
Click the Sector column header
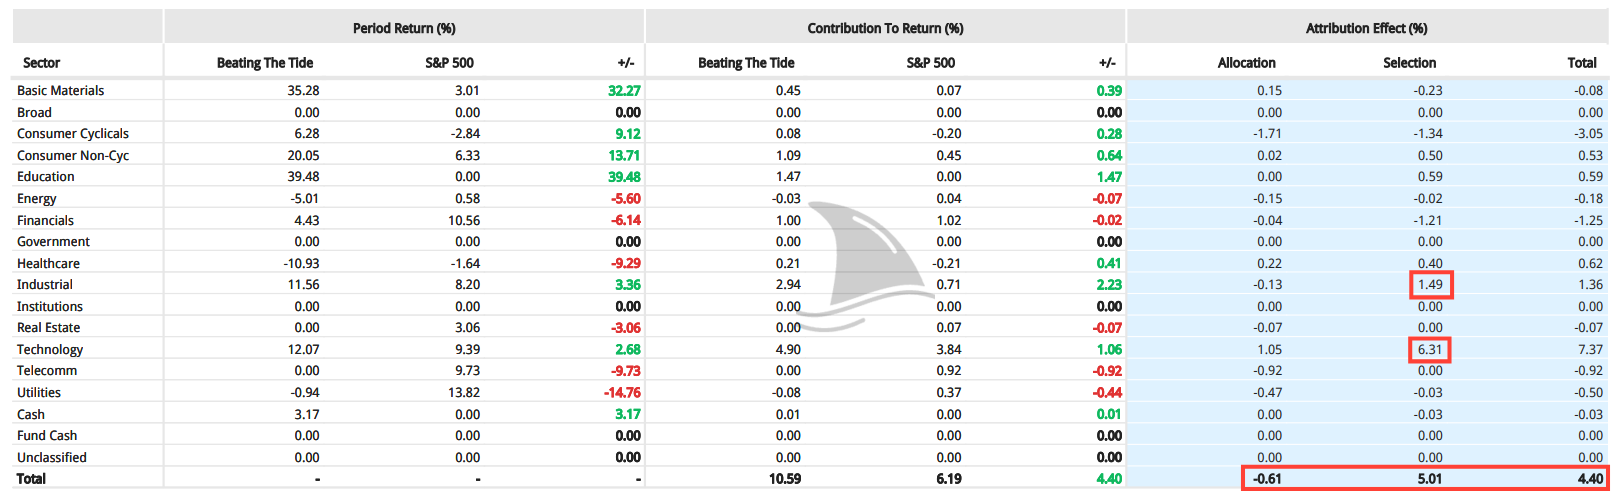pos(41,63)
